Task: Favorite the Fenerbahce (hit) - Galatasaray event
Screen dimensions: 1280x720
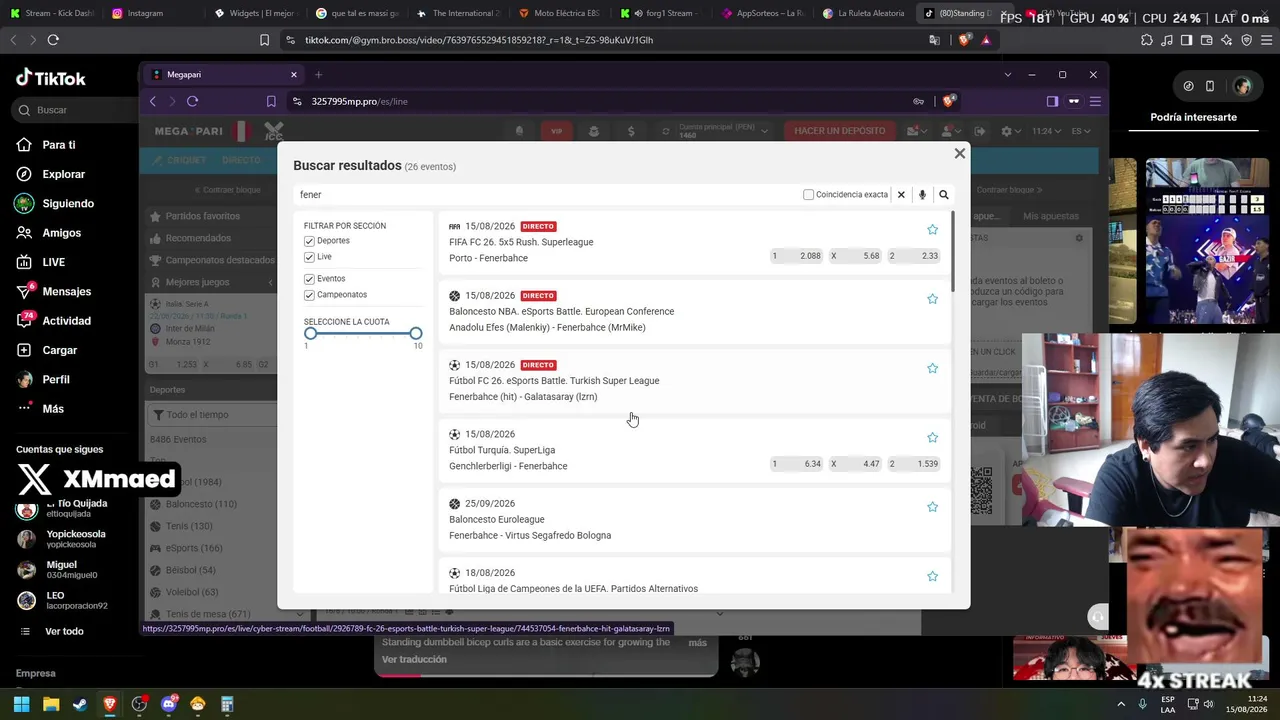Action: tap(932, 368)
